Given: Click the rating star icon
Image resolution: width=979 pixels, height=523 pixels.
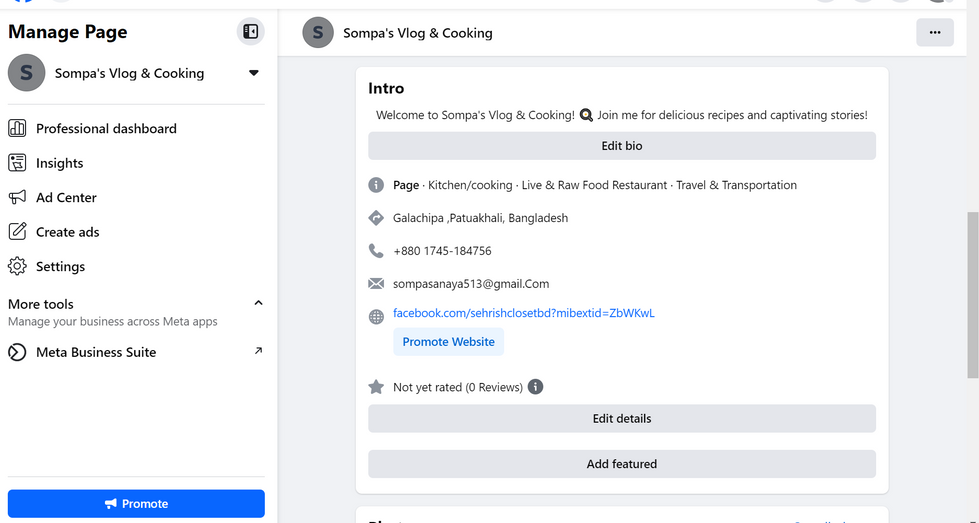Looking at the screenshot, I should coord(376,387).
